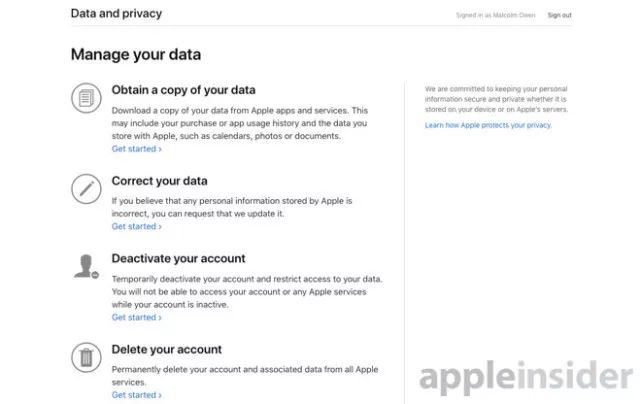Image resolution: width=641 pixels, height=404 pixels.
Task: Open Get started under Deactivate your account
Action: pos(136,318)
